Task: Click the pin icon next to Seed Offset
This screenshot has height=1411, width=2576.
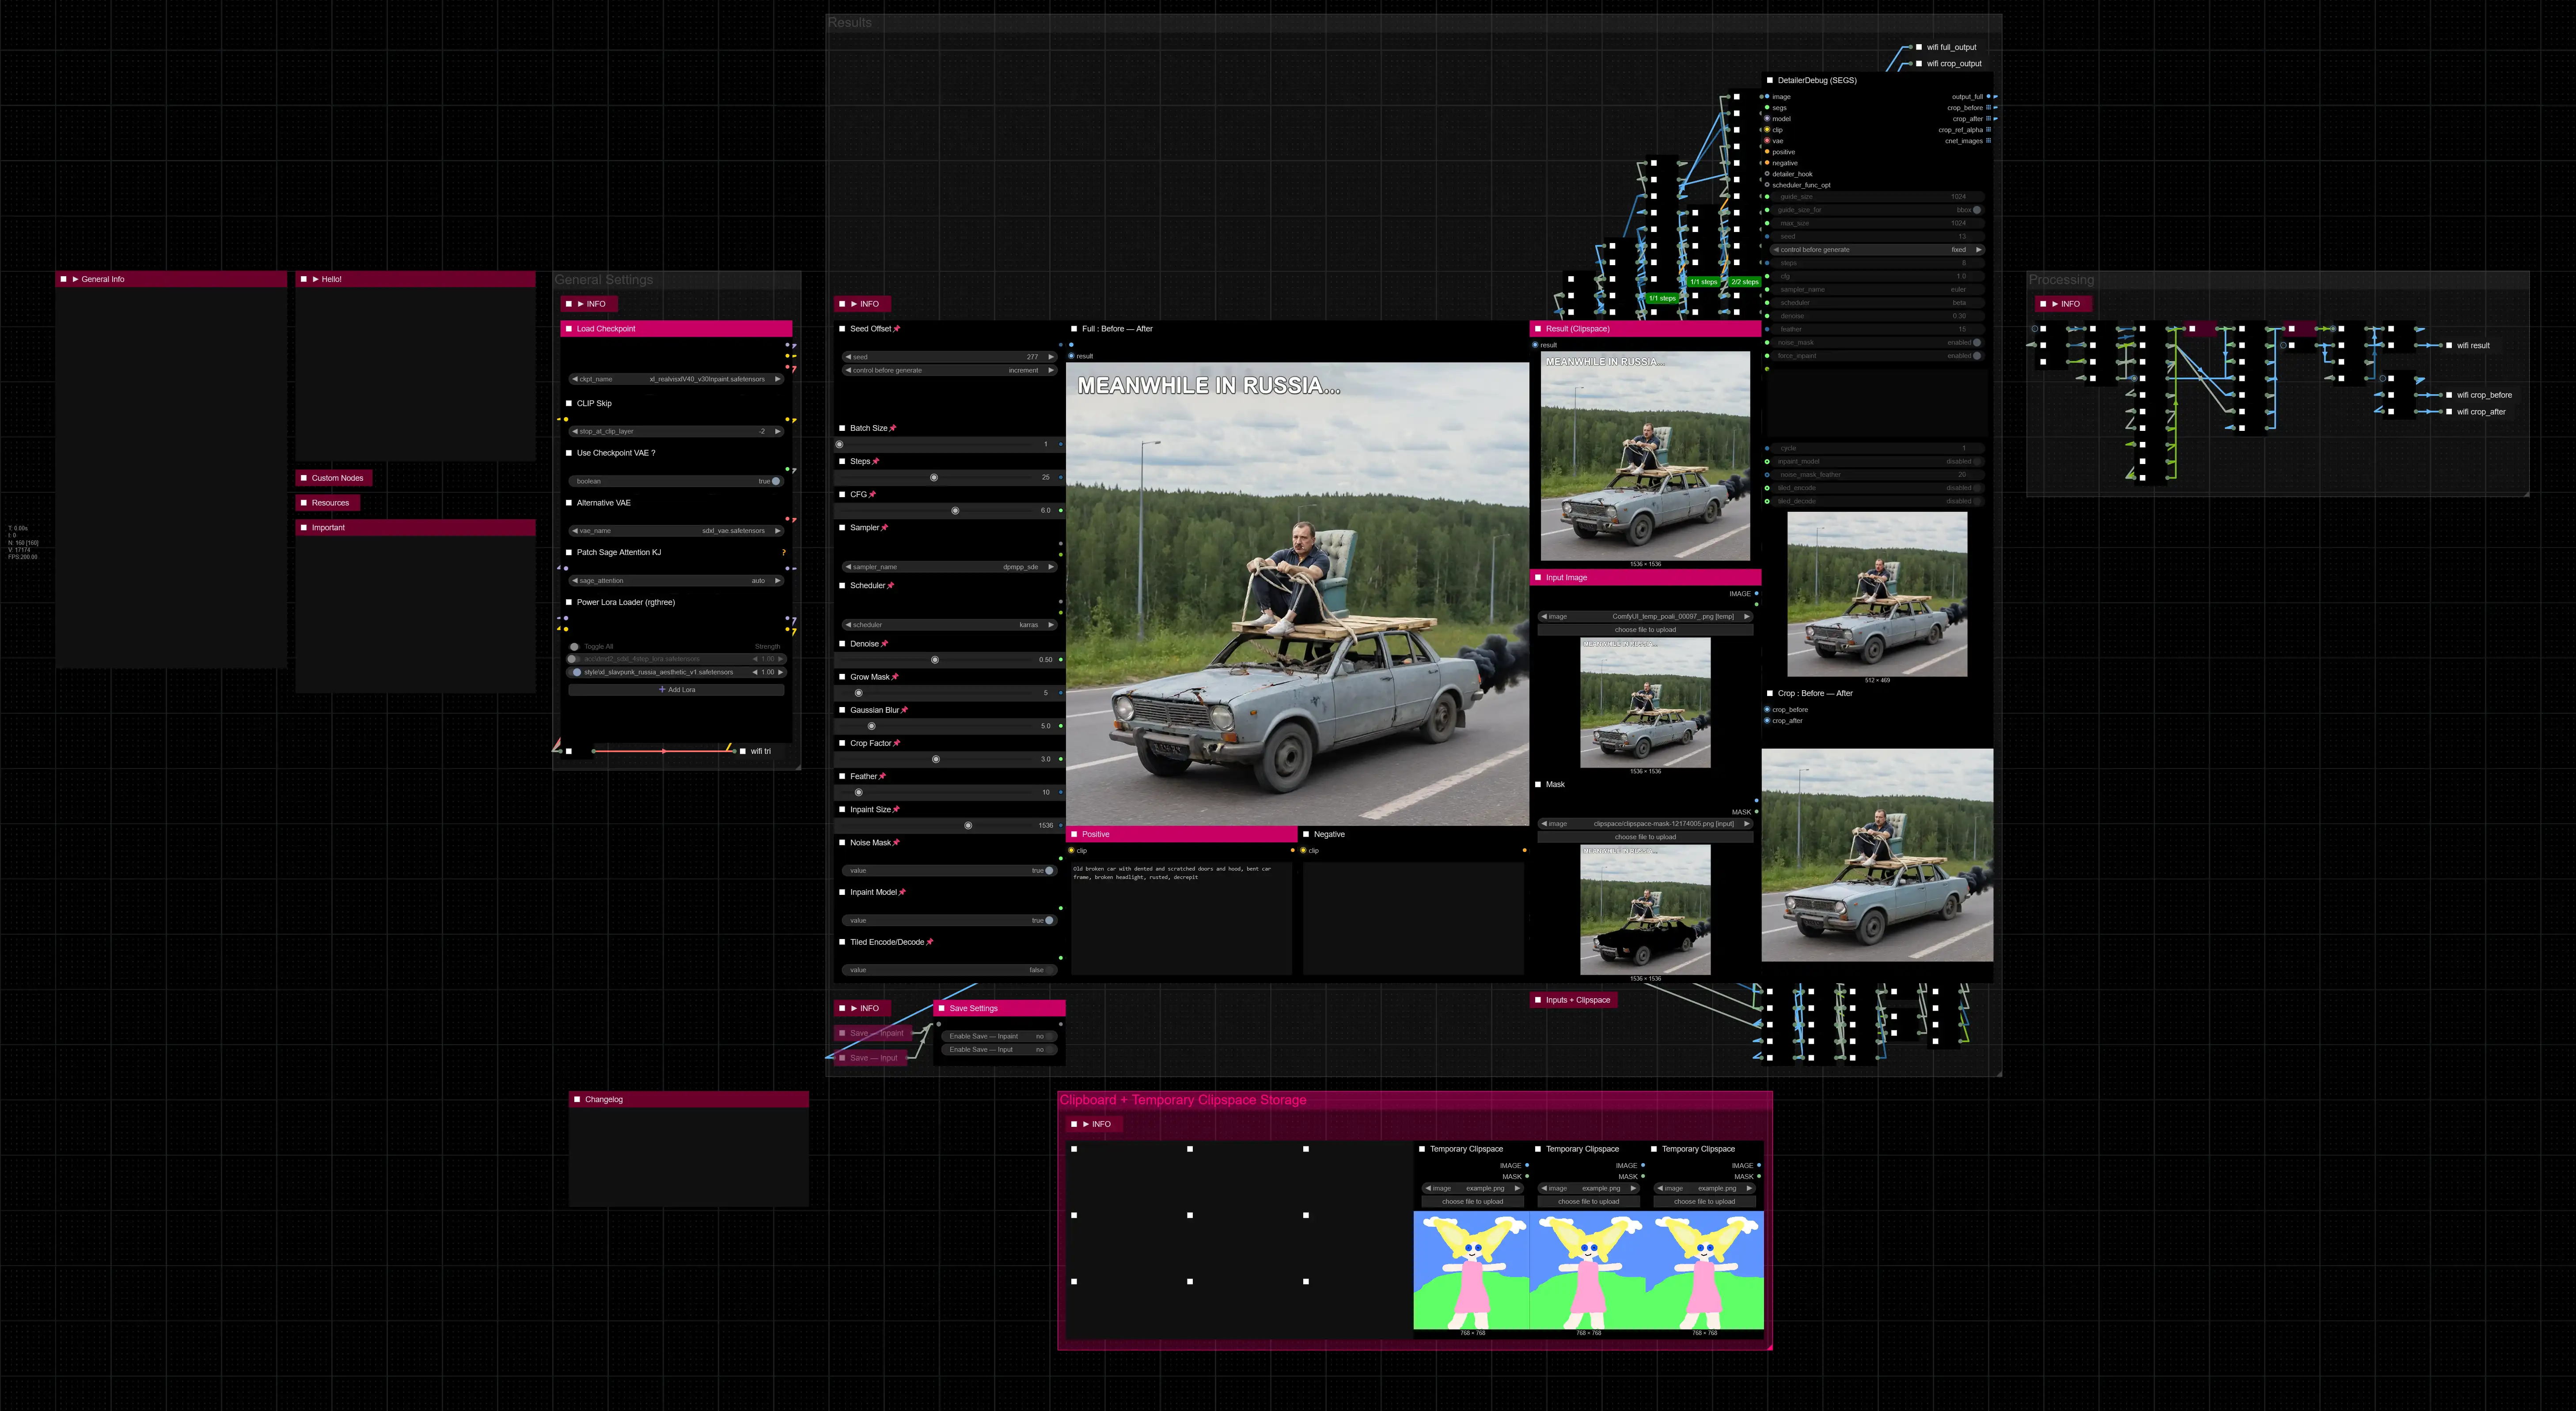Action: click(897, 329)
